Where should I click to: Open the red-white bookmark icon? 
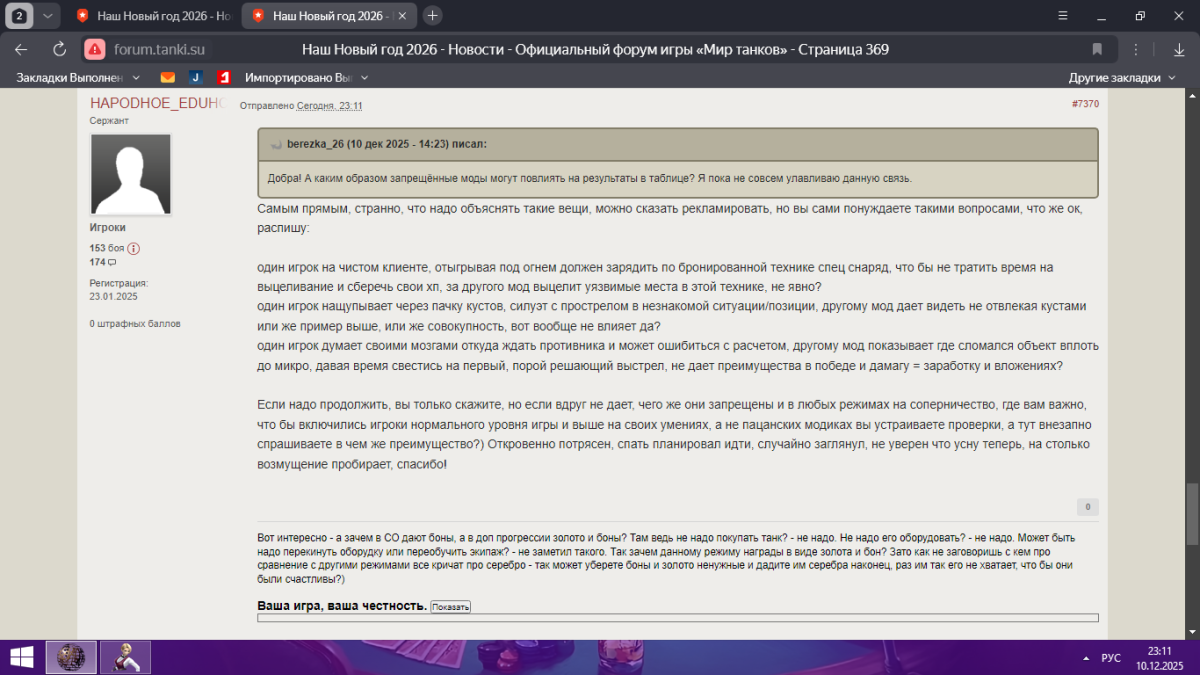[225, 77]
